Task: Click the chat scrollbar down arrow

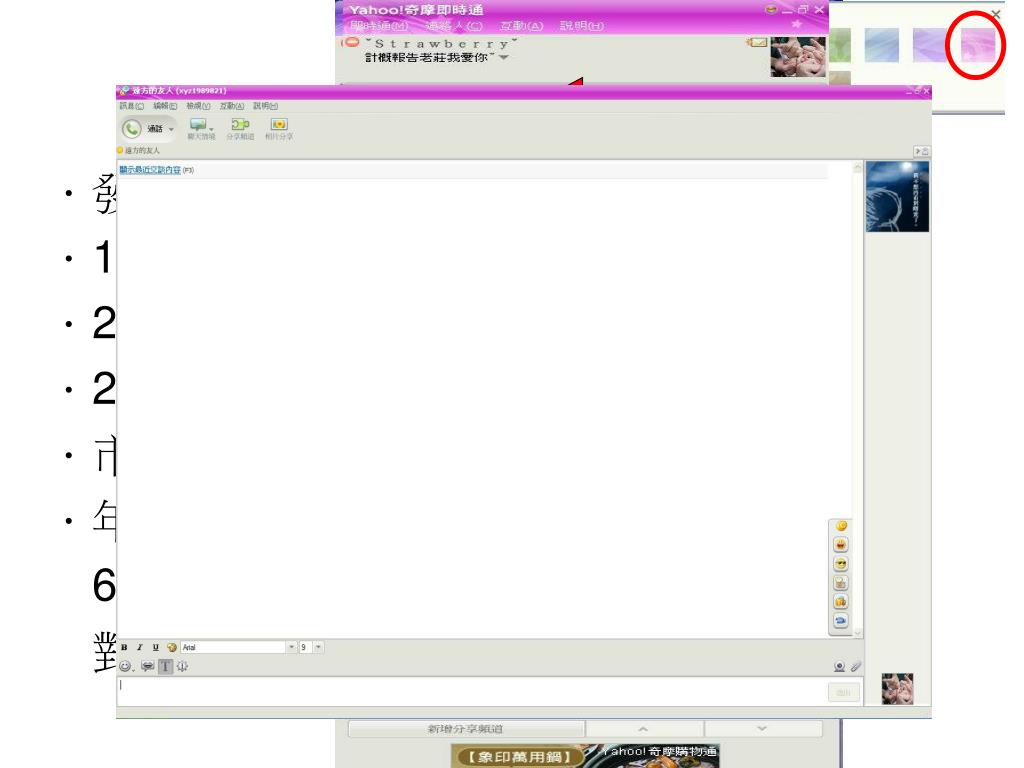Action: pos(858,633)
